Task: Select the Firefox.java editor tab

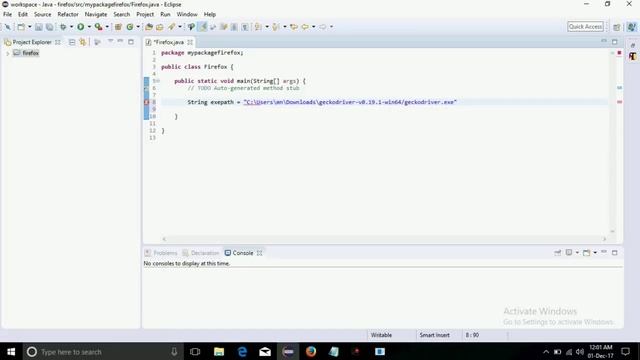Action: point(168,42)
